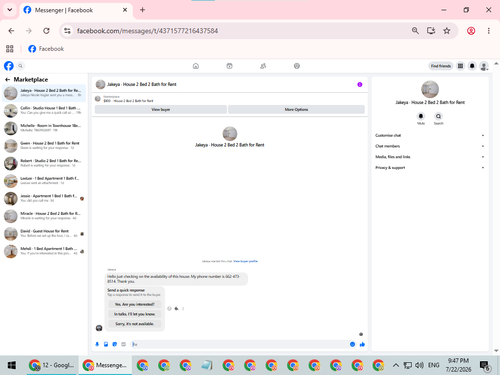Open the tab search dropdown in Chrome
The image size is (500, 375).
click(10, 10)
